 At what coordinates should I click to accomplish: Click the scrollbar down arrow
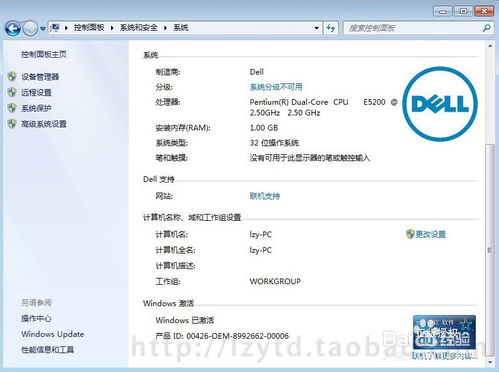[x=490, y=362]
